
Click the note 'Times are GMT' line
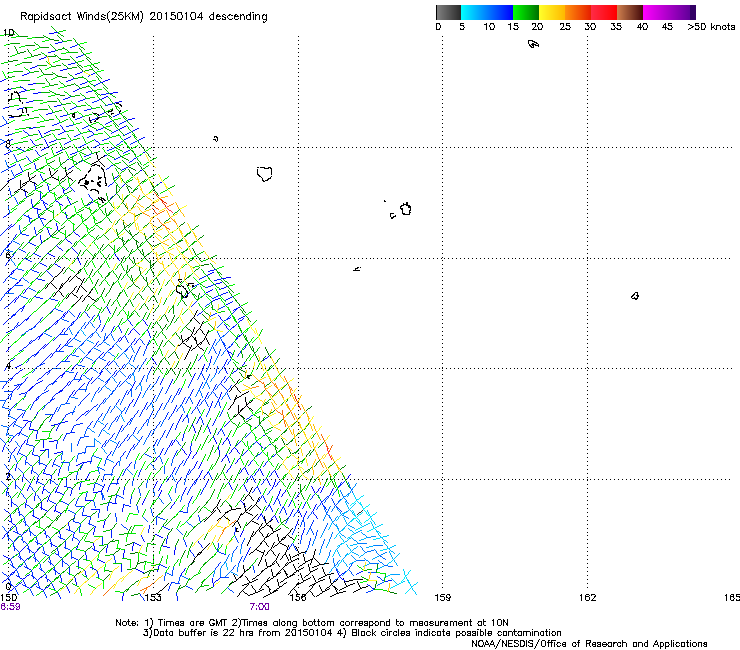[312, 623]
